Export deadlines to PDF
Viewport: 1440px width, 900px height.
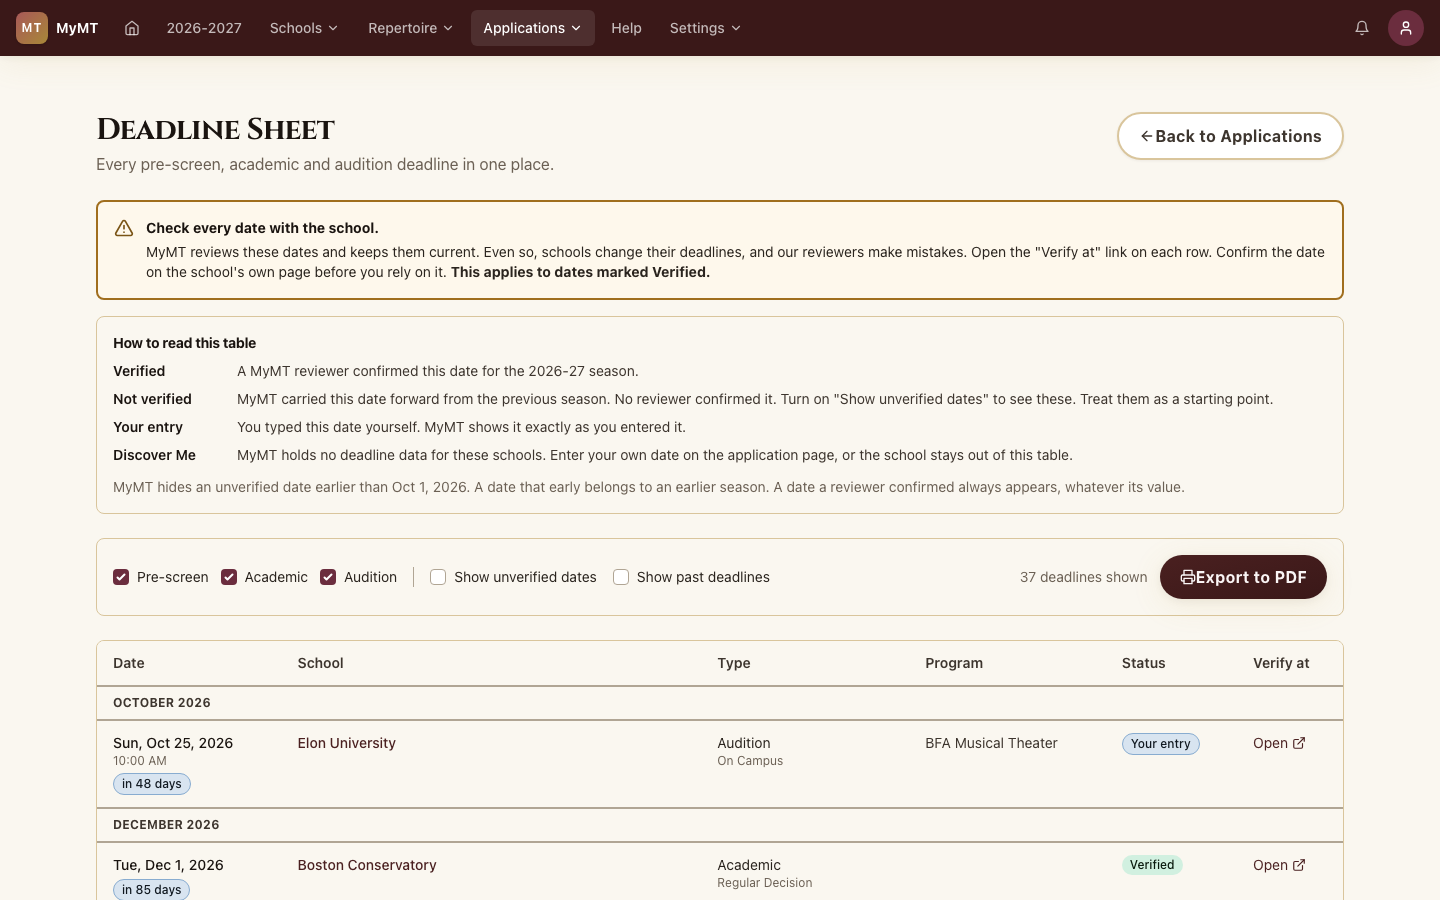(x=1243, y=577)
